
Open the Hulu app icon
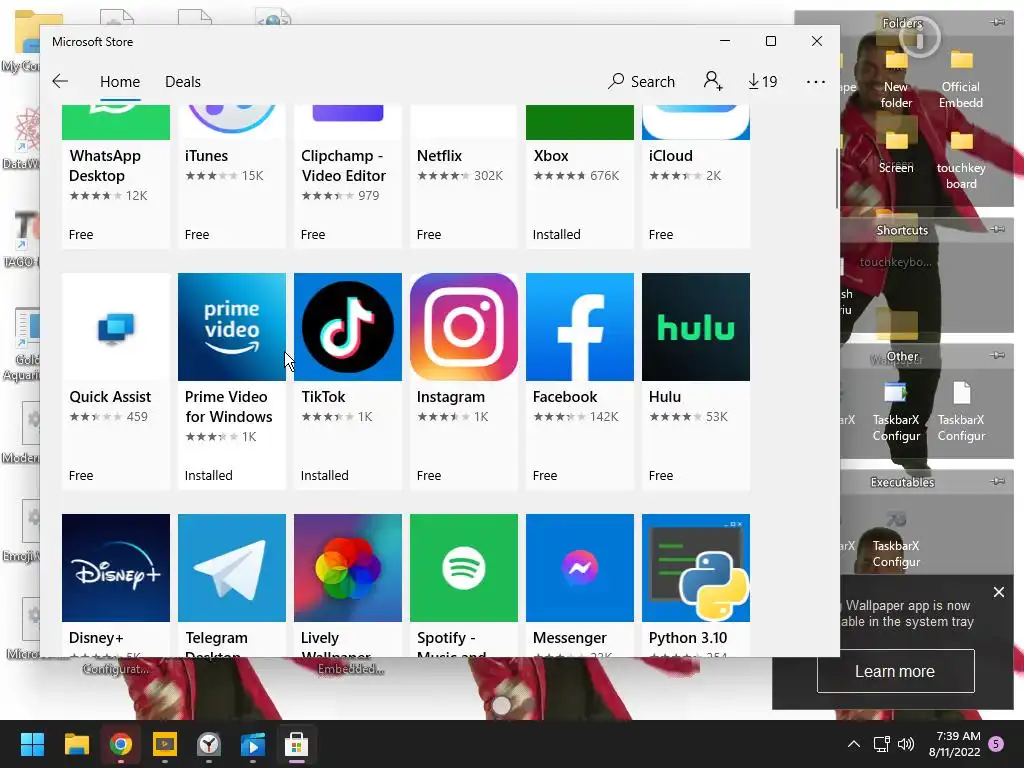coord(696,327)
